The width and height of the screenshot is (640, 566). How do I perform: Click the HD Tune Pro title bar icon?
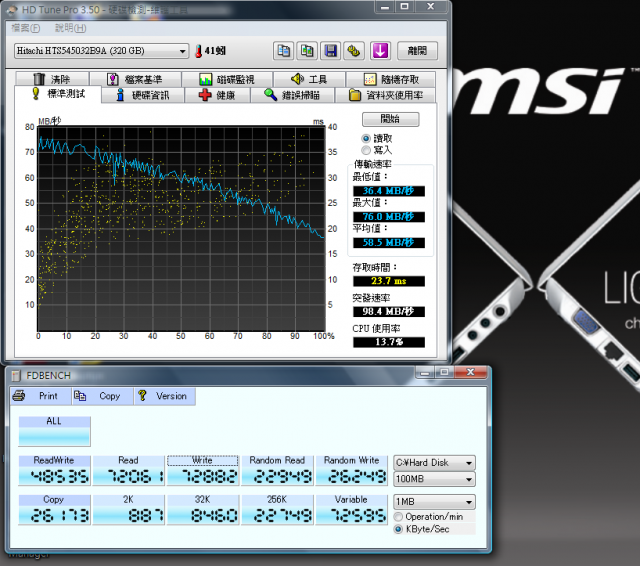pyautogui.click(x=12, y=10)
